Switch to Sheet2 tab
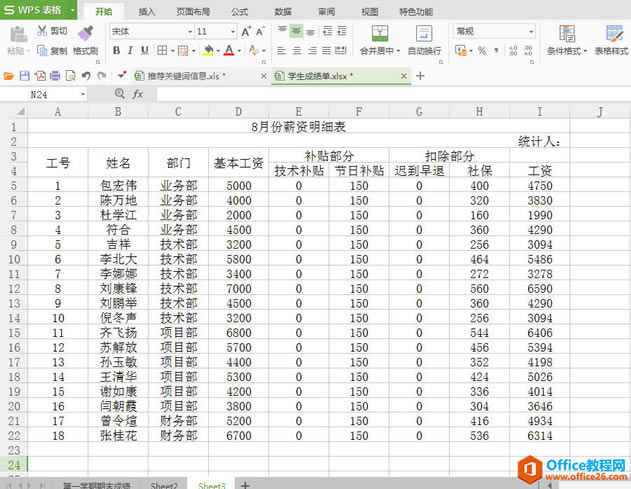 click(x=164, y=485)
